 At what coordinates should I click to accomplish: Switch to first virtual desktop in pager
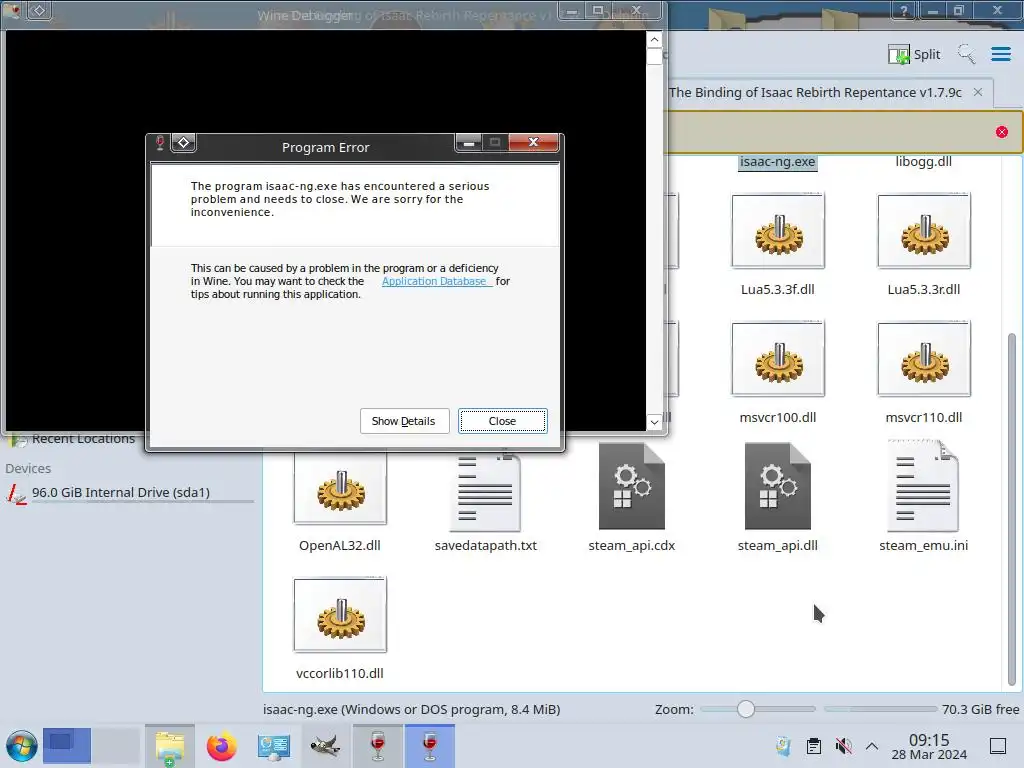tap(67, 745)
